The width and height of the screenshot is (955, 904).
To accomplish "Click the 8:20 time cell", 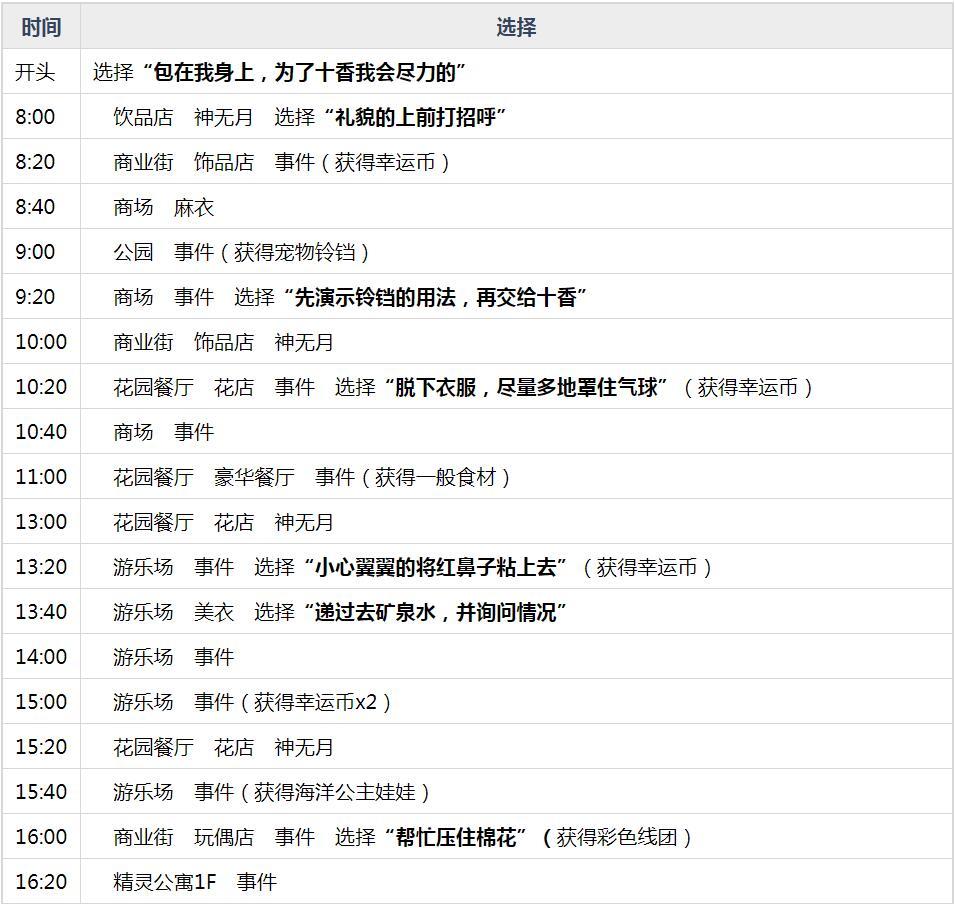I will [41, 161].
